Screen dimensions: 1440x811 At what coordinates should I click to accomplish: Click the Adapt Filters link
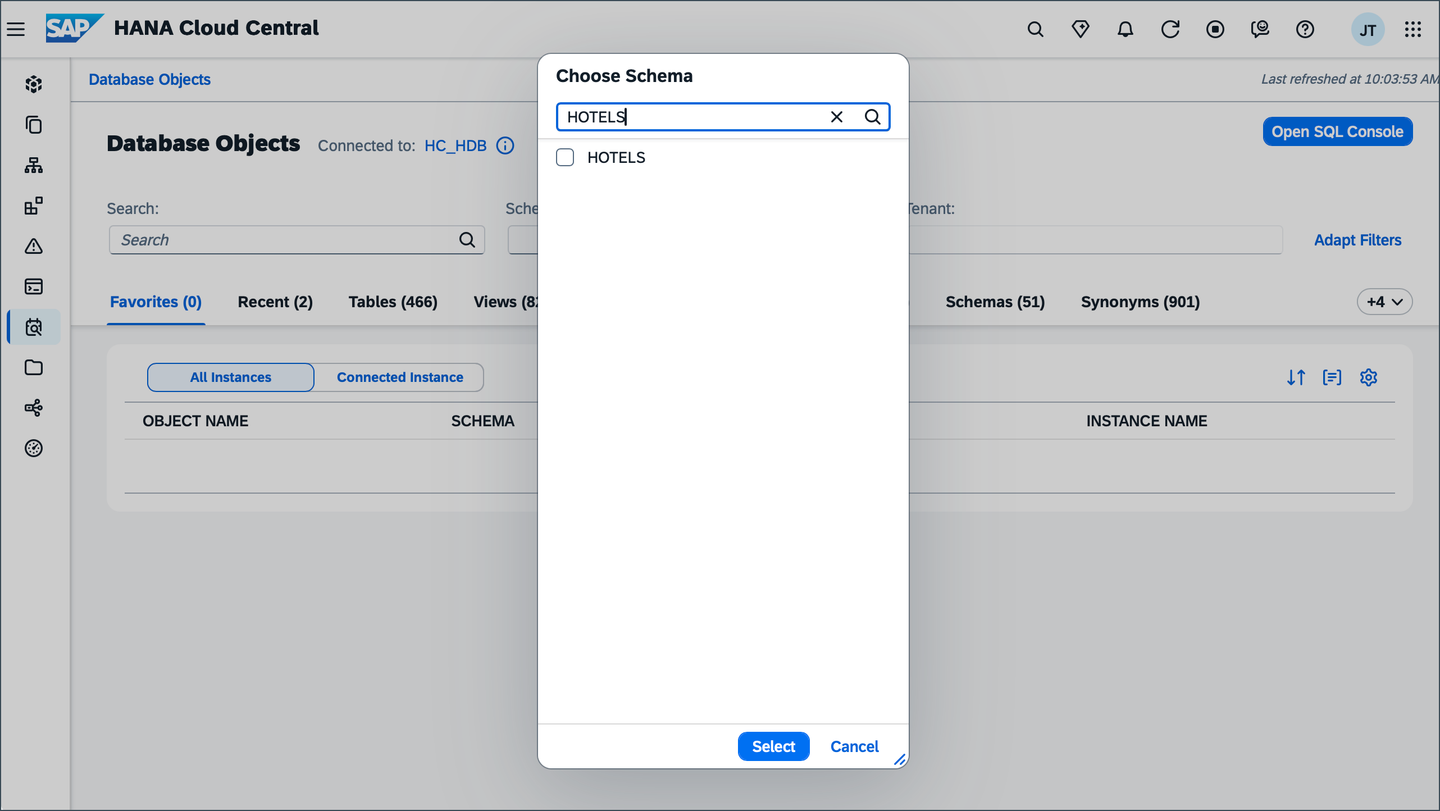1358,240
